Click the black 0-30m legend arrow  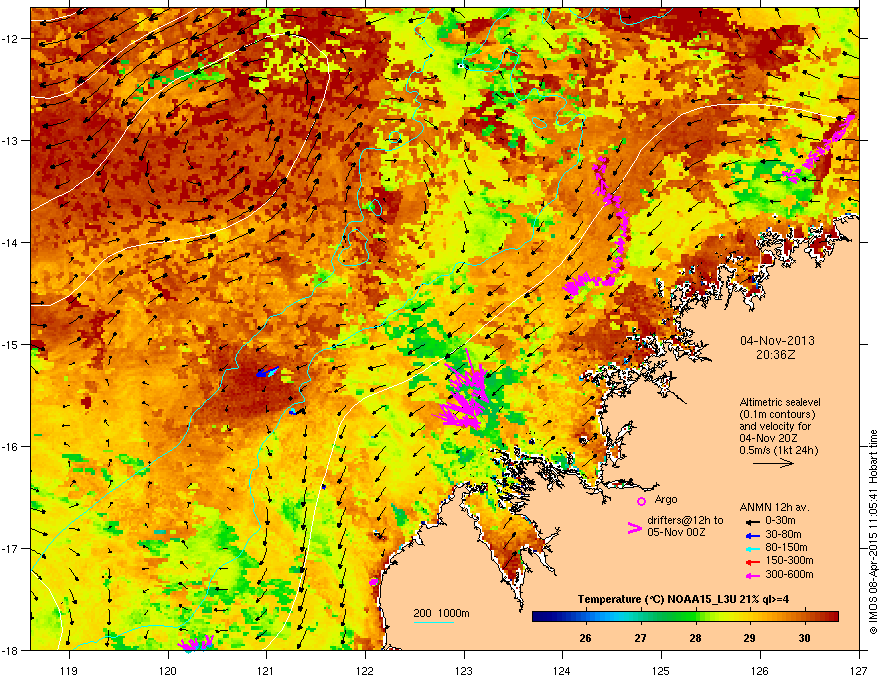[751, 522]
